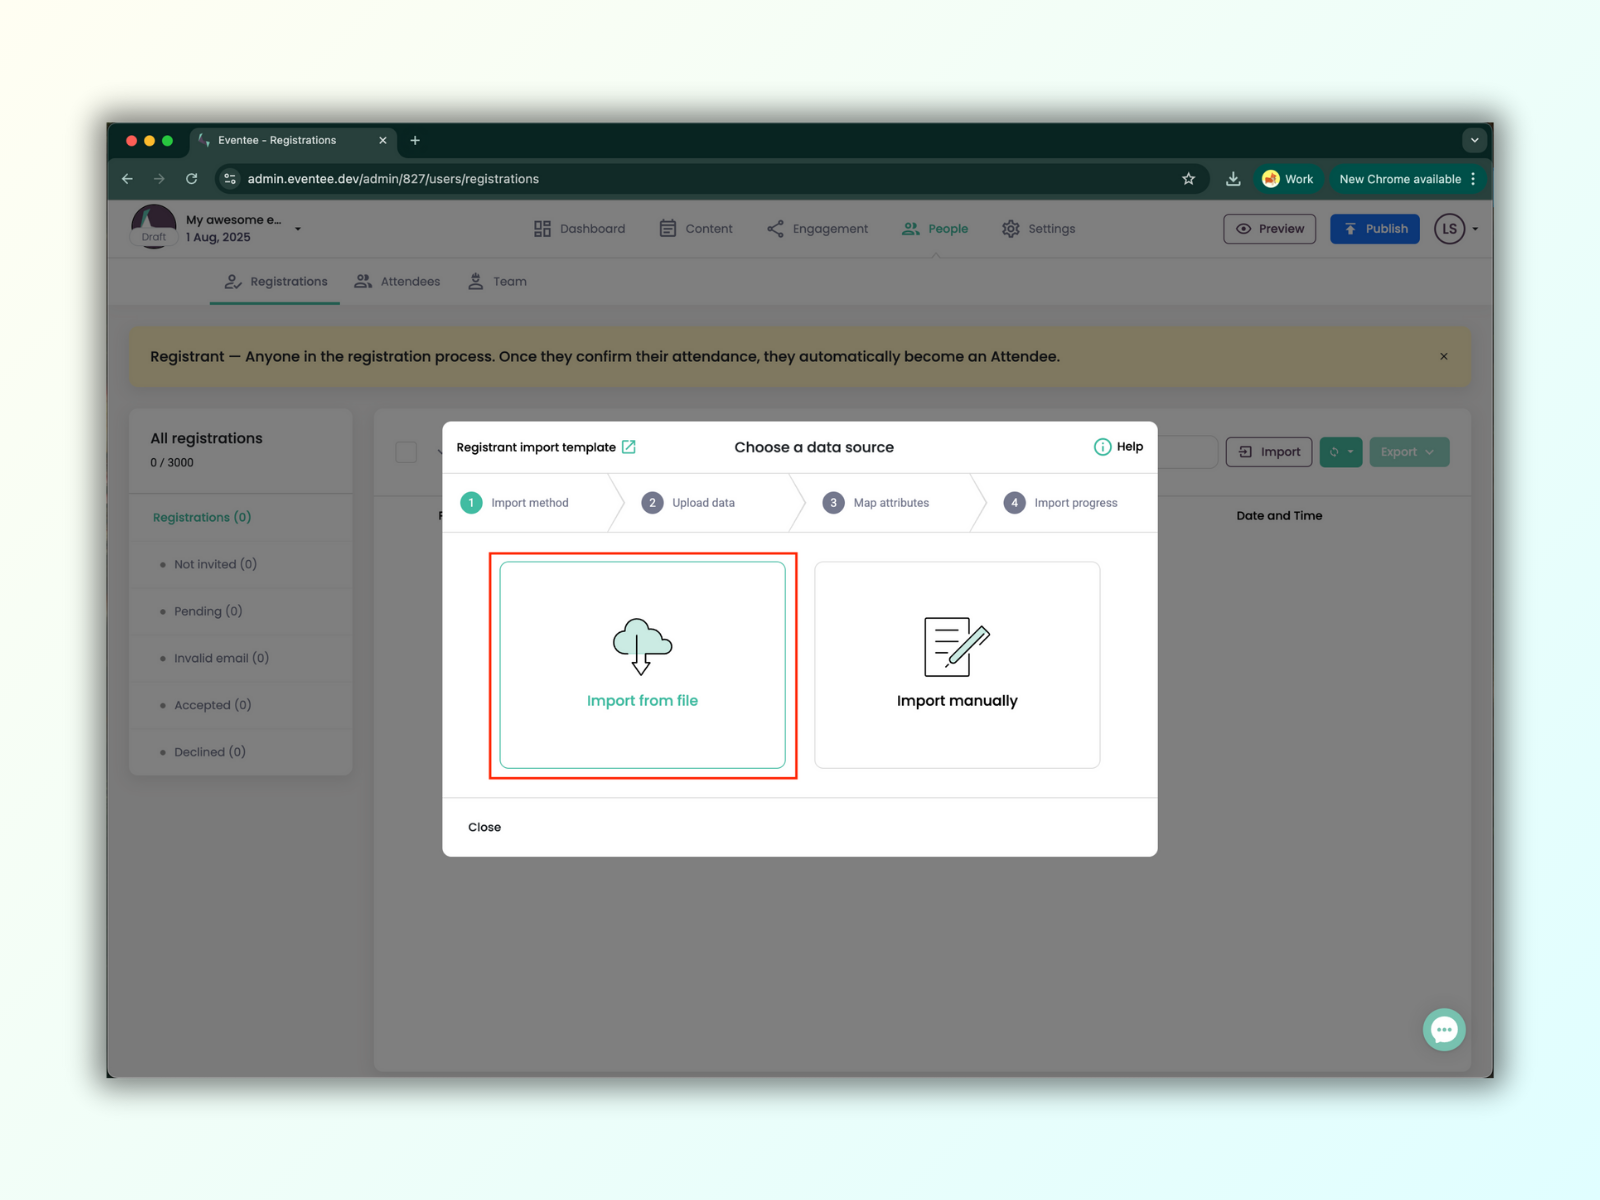The height and width of the screenshot is (1200, 1600).
Task: Go to the Map attributes step
Action: point(876,503)
